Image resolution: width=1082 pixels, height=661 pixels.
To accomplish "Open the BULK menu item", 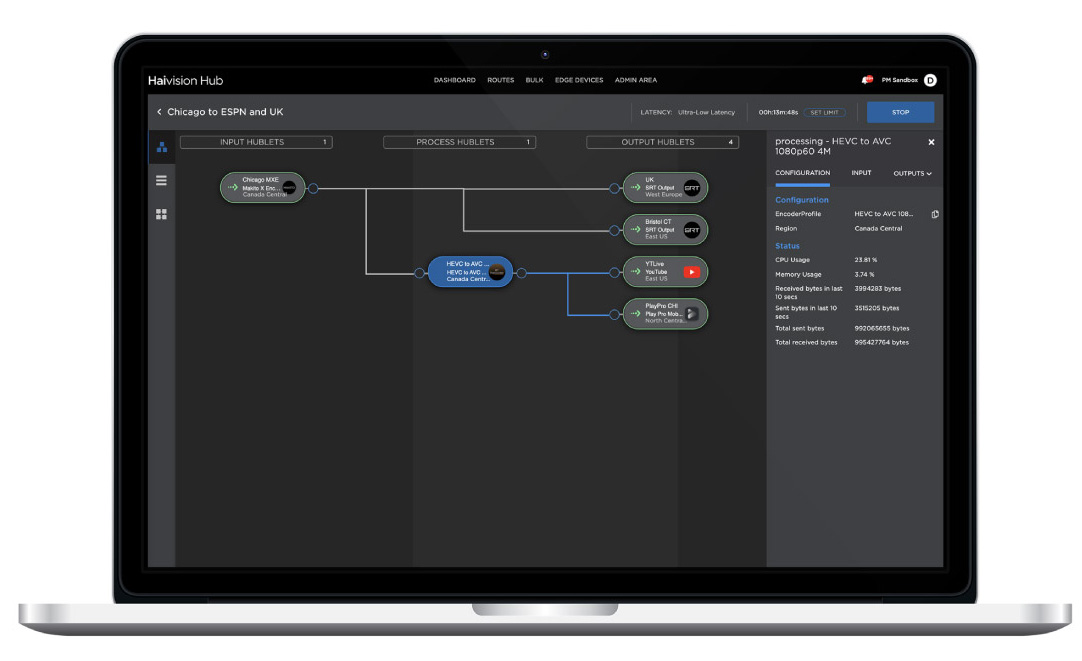I will pyautogui.click(x=534, y=80).
